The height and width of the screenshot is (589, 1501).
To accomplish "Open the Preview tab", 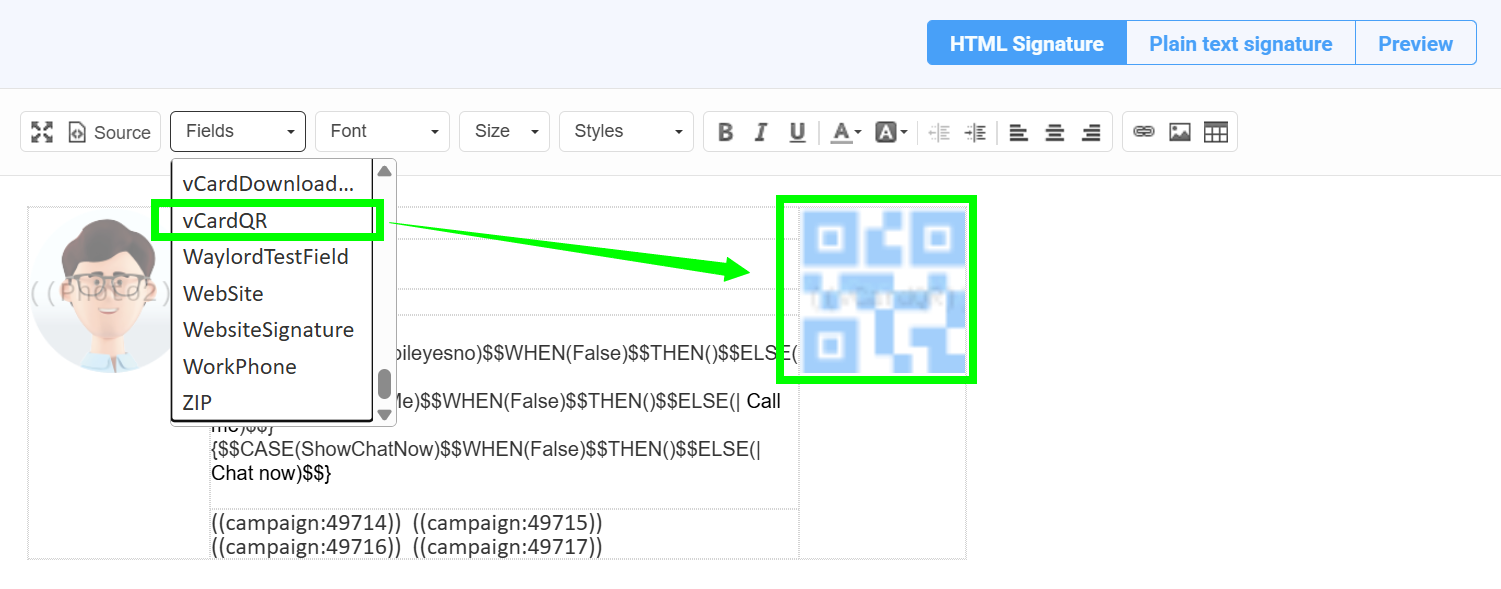I will (1415, 43).
